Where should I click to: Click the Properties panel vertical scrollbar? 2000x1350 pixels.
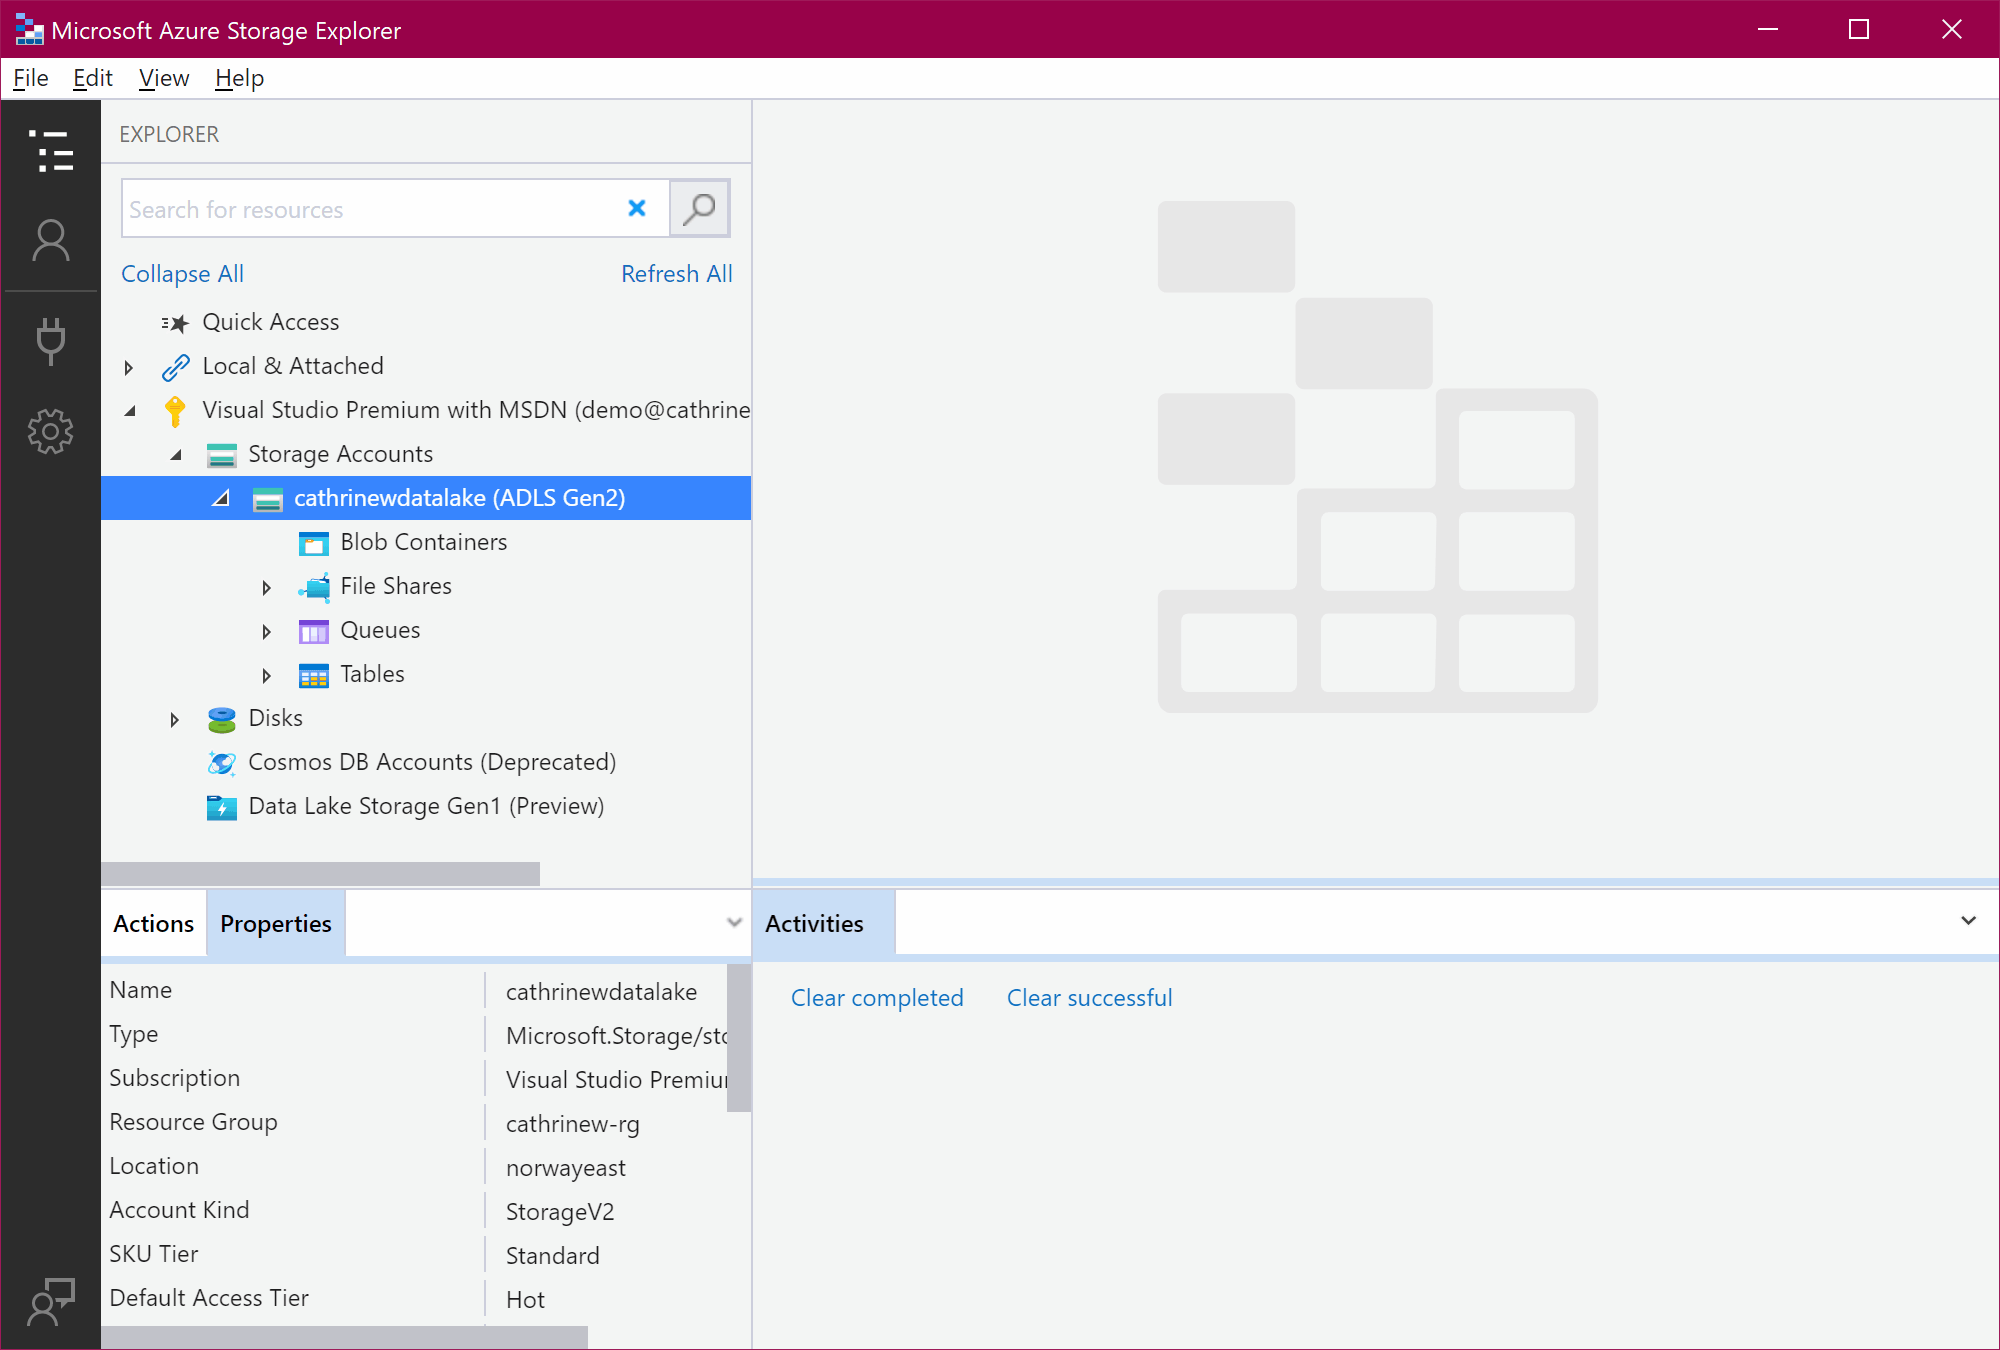pyautogui.click(x=738, y=1038)
